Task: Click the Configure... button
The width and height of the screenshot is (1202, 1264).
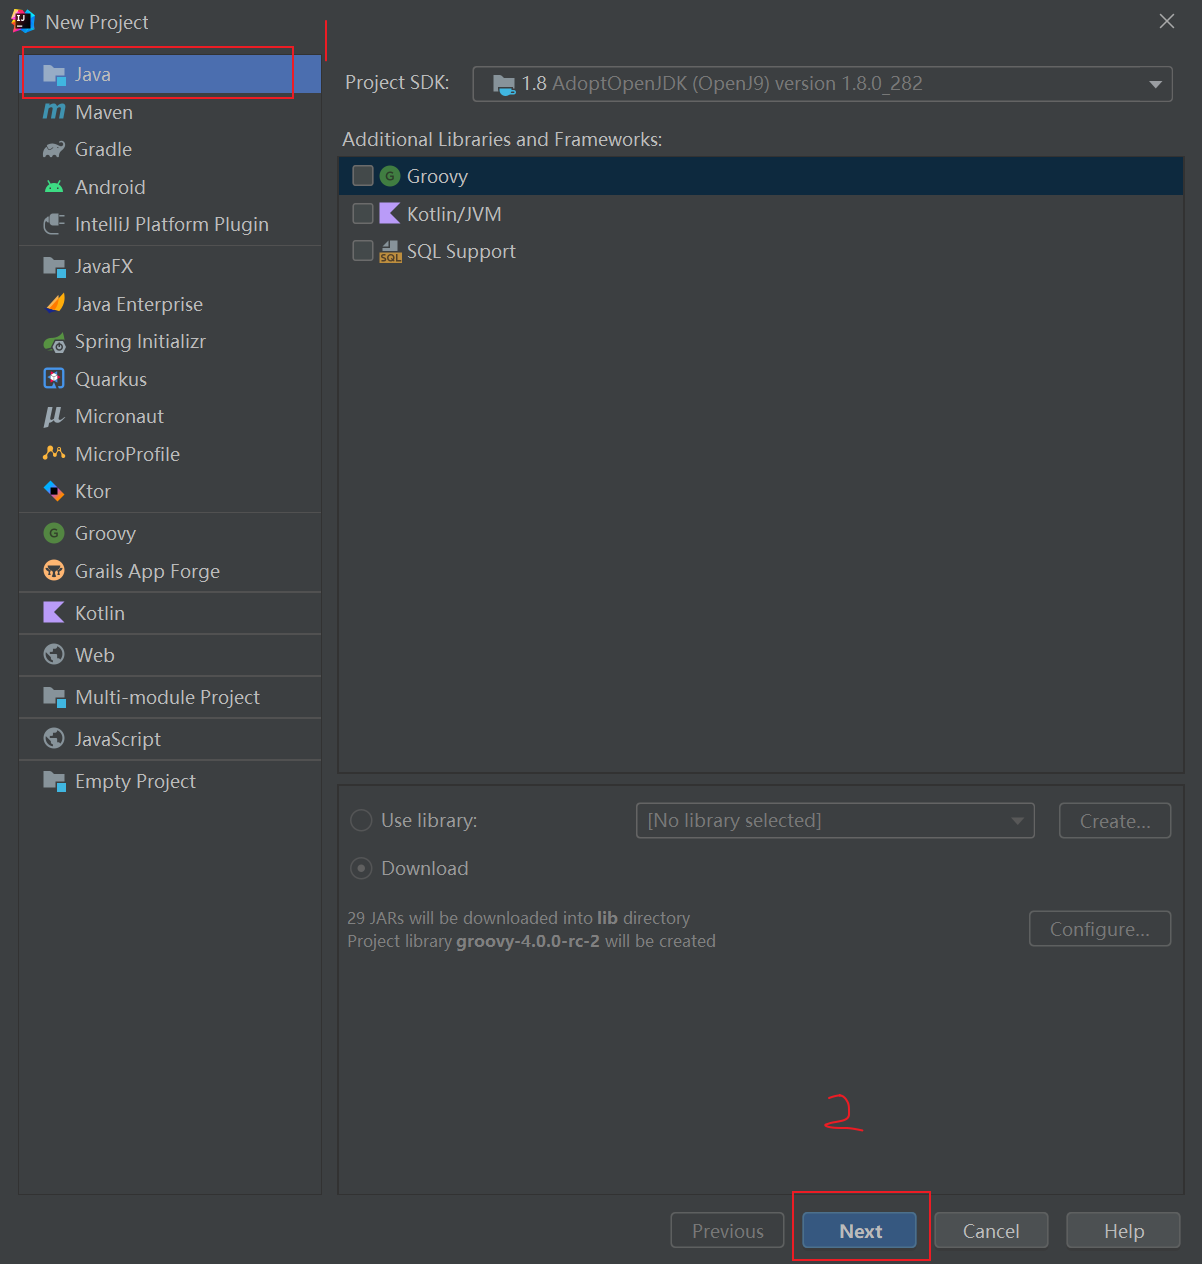Action: (x=1100, y=929)
